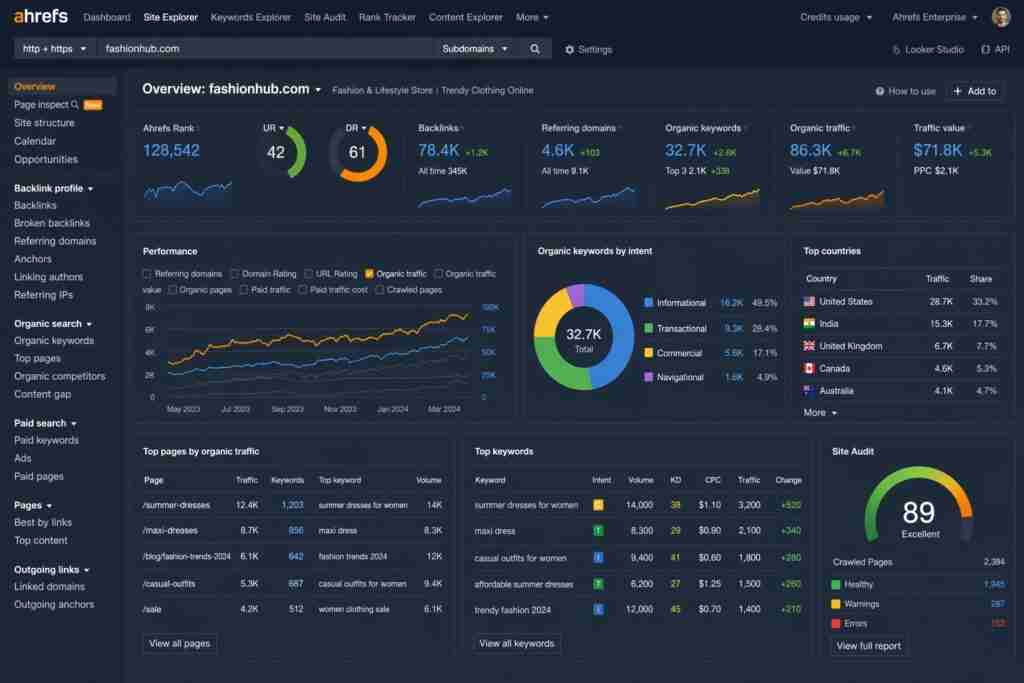This screenshot has height=683, width=1024.
Task: Click the View all keywords button
Action: pos(516,644)
